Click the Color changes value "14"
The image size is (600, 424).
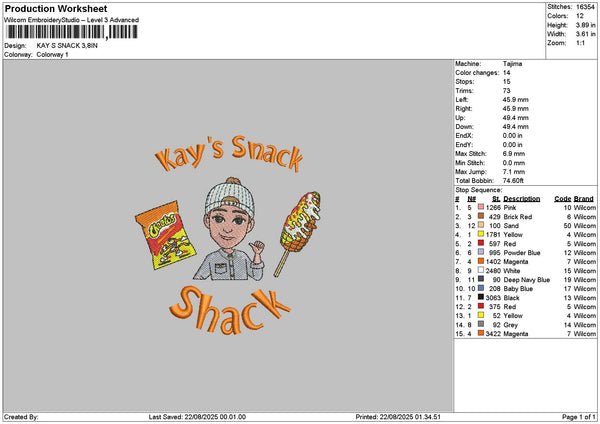(x=507, y=73)
